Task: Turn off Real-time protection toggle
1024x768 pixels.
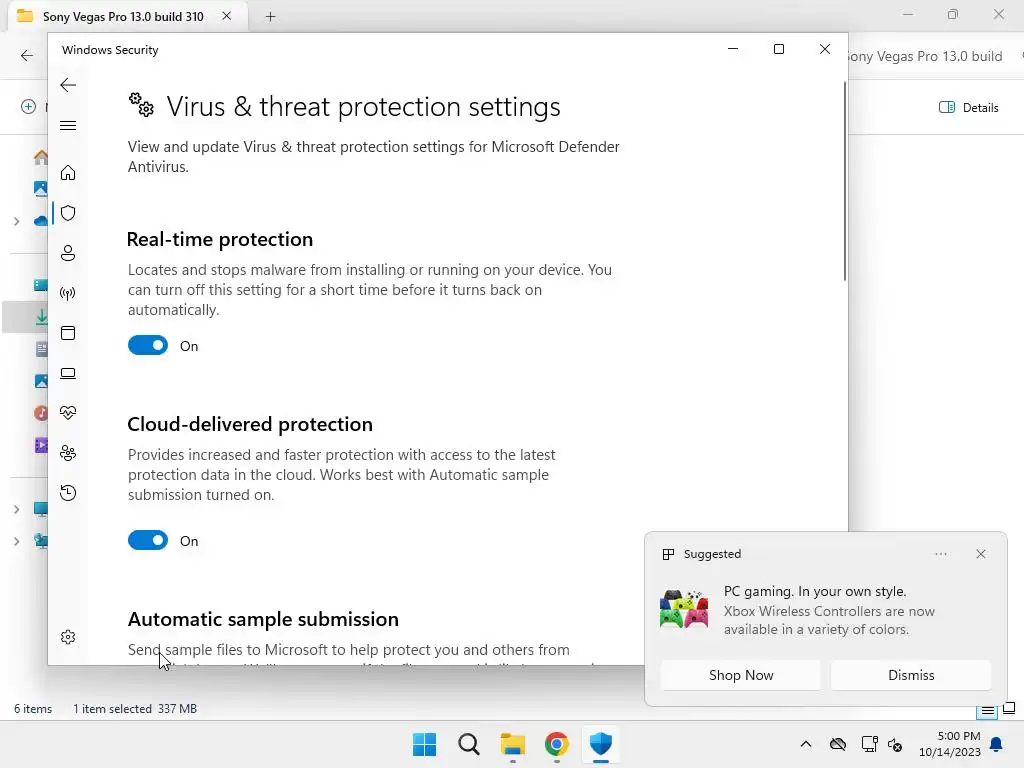Action: [x=148, y=345]
